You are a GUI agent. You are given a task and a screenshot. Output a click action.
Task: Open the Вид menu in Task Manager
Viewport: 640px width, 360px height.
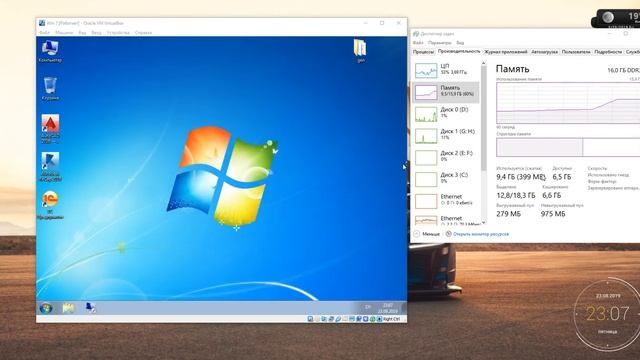point(460,42)
